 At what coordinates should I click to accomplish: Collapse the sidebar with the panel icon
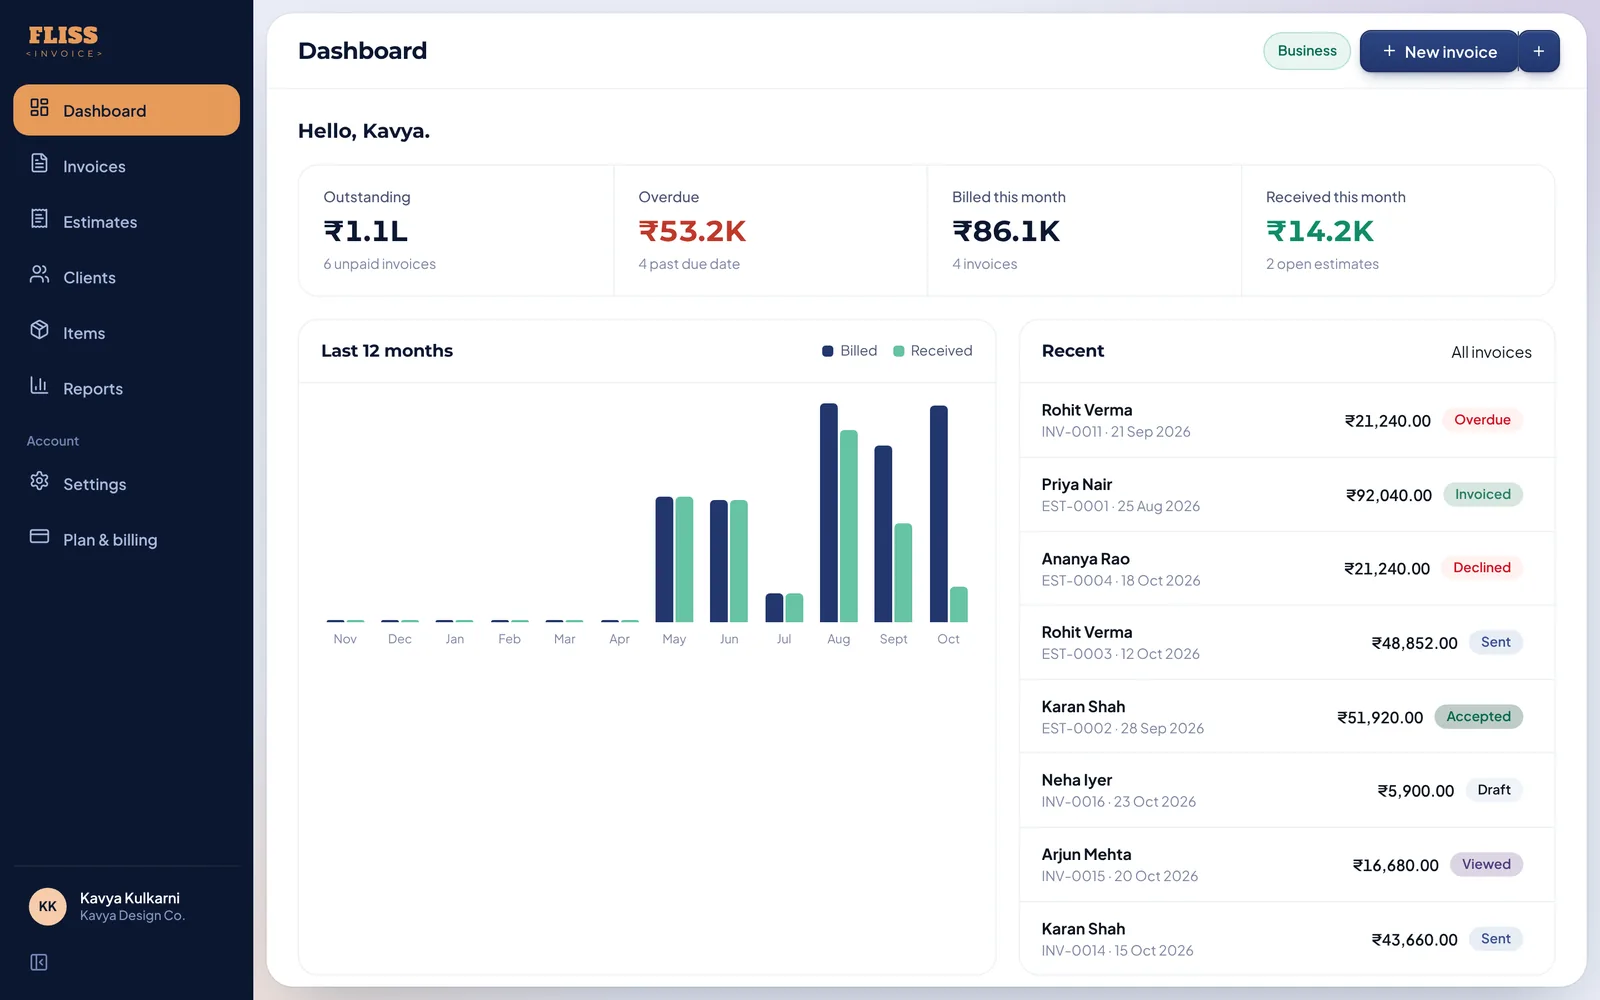[39, 962]
